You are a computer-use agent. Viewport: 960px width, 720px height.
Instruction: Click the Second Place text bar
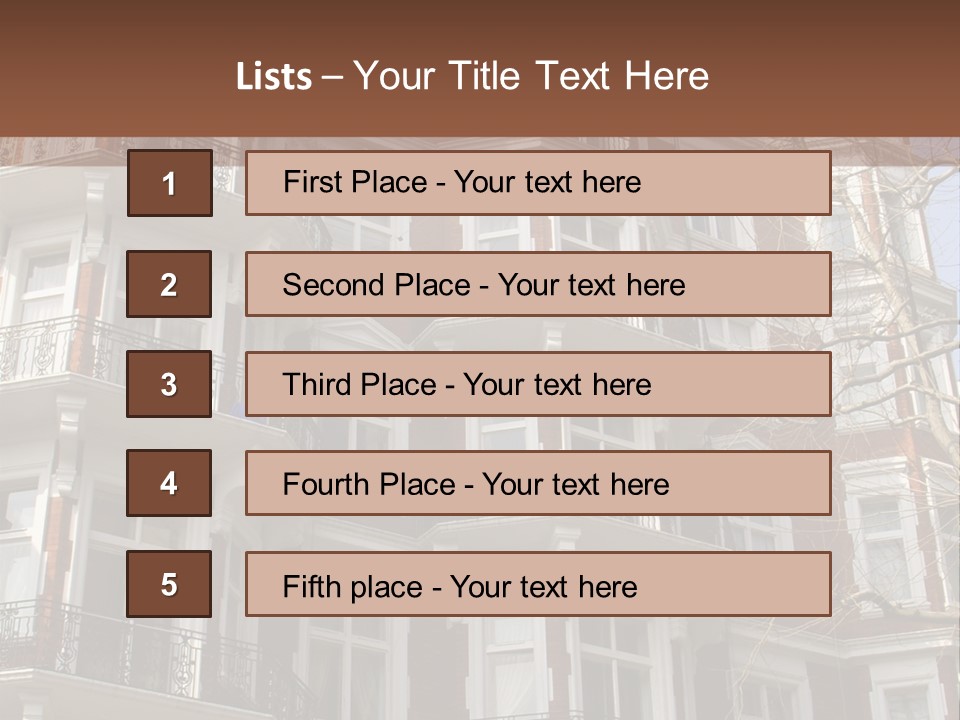point(538,284)
